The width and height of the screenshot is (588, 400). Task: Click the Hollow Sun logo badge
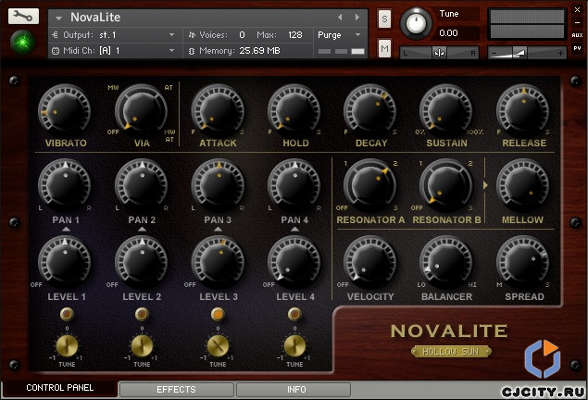tap(451, 351)
